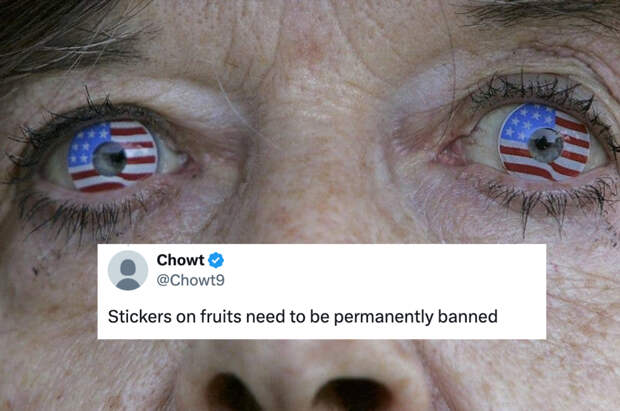Click the right nostril below the tweet
Image resolution: width=620 pixels, height=411 pixels.
click(x=354, y=394)
